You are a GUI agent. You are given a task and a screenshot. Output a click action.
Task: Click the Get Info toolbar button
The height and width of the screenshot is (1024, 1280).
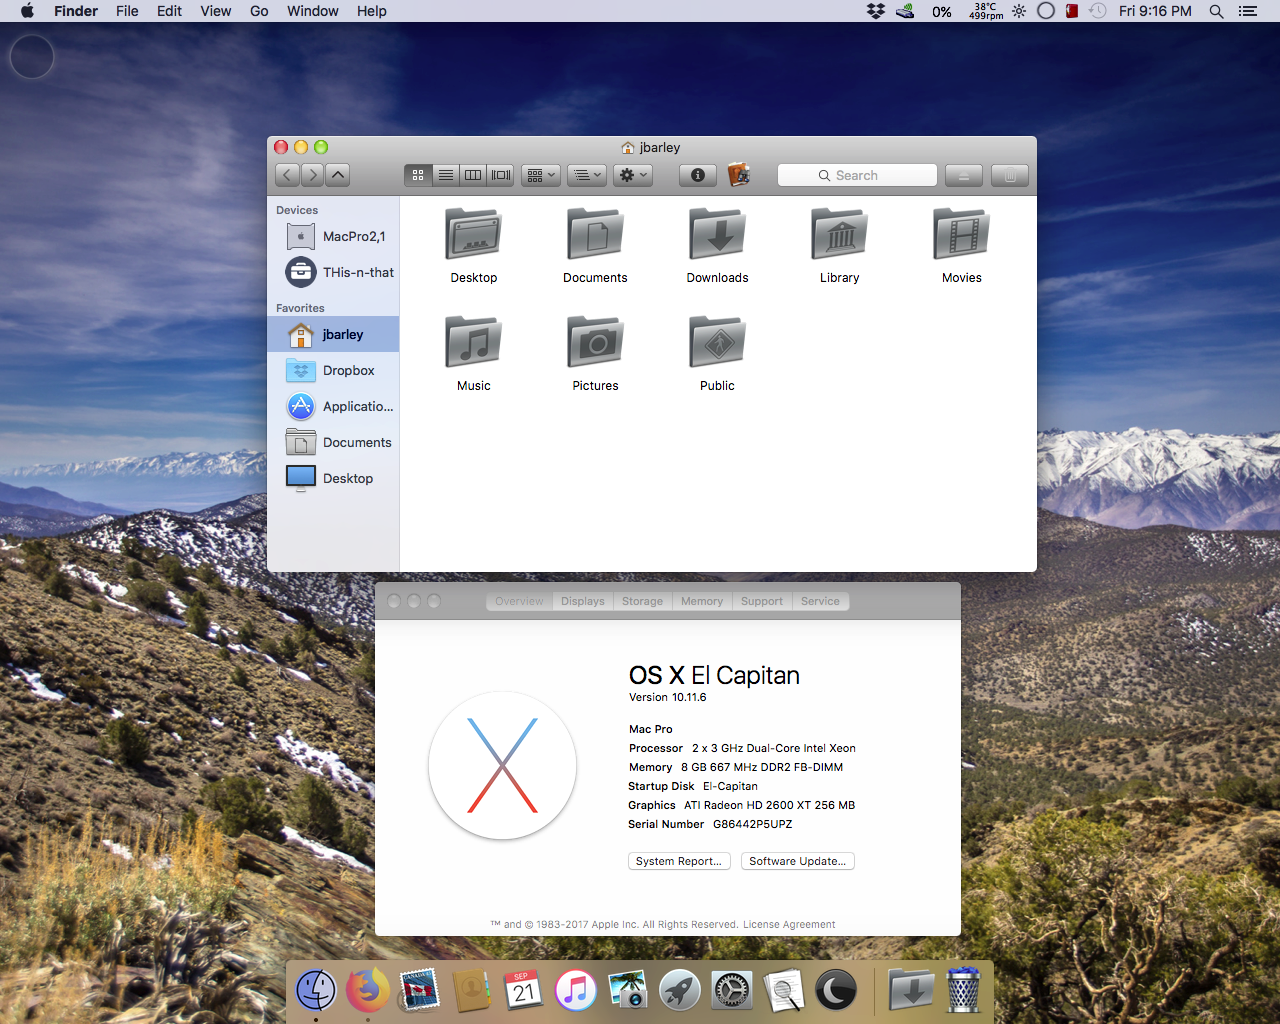pos(698,175)
